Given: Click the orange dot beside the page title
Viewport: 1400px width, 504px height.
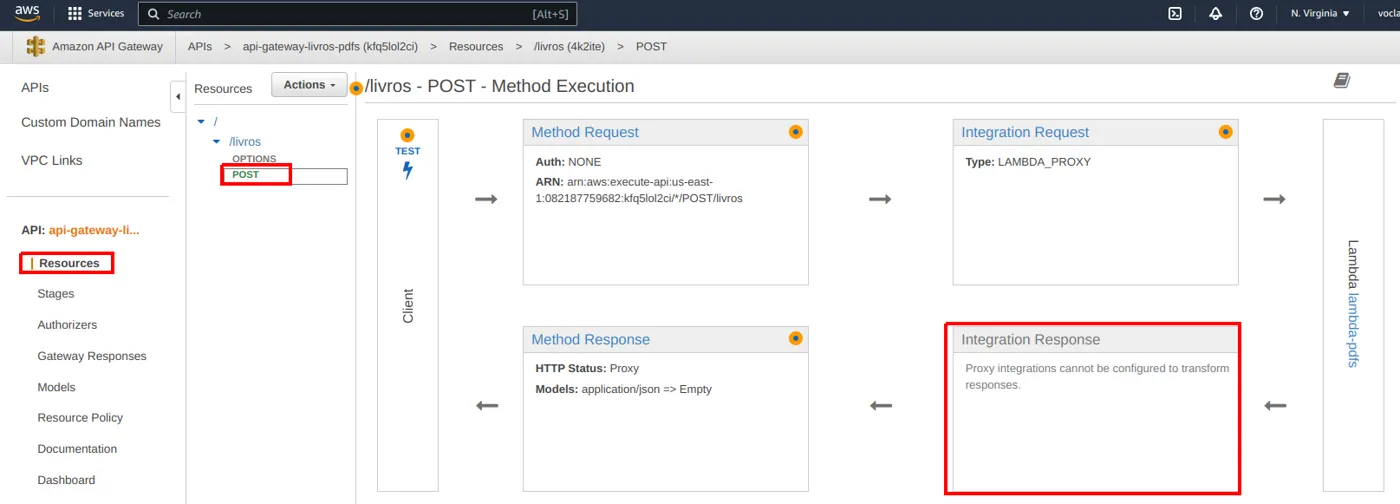Looking at the screenshot, I should pos(356,88).
